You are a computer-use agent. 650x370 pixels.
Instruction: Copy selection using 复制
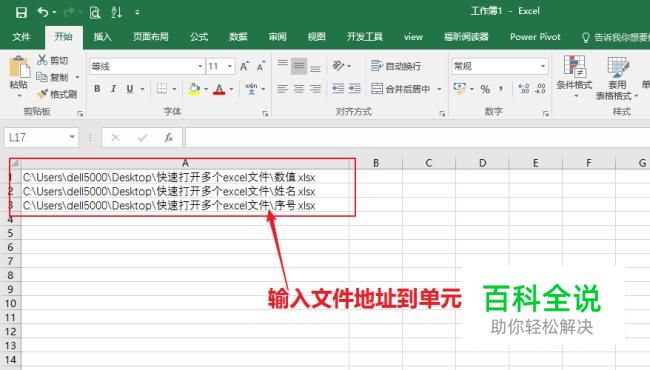click(x=52, y=77)
